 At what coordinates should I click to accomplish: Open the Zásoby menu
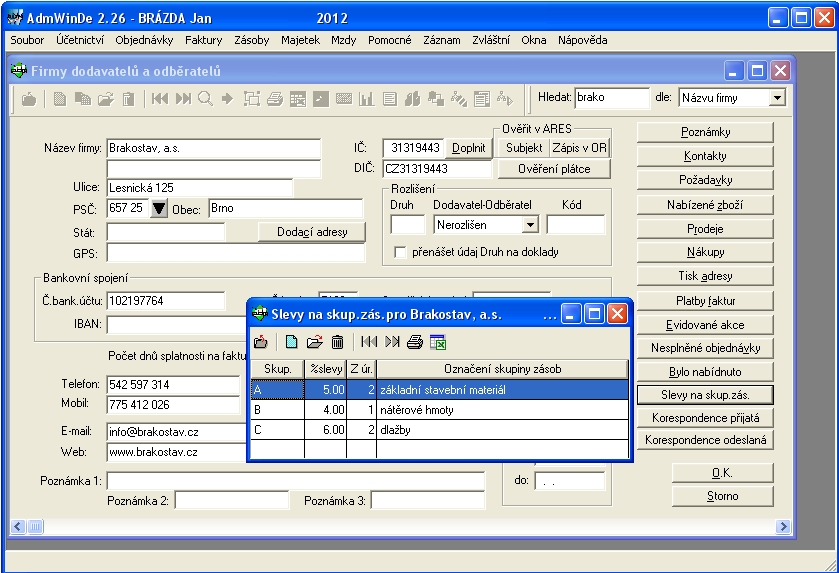(251, 40)
